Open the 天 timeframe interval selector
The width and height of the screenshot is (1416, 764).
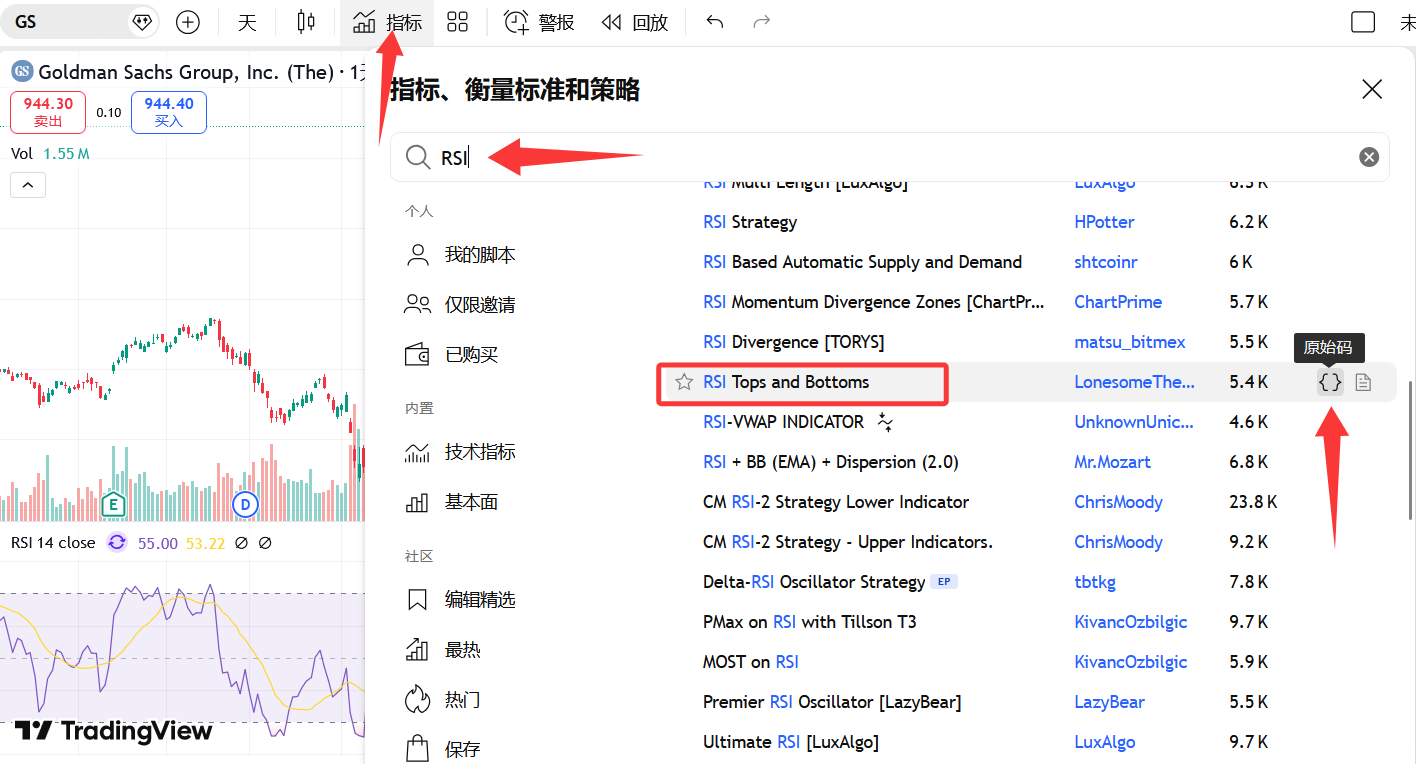click(247, 22)
